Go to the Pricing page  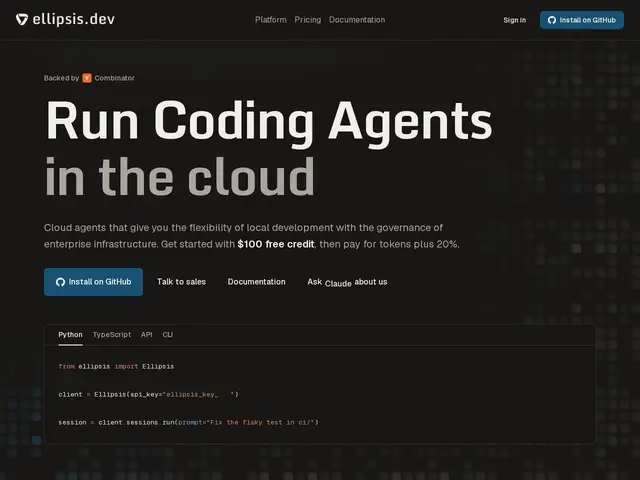point(308,20)
